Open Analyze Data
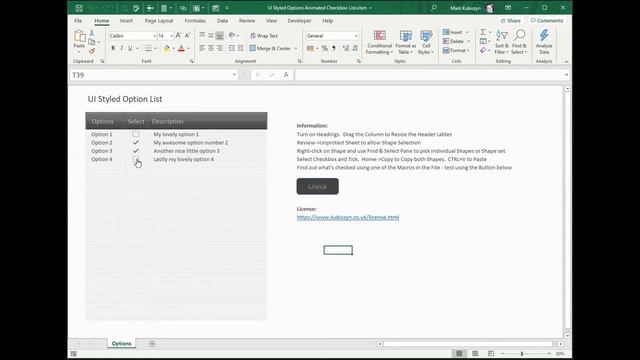 (544, 42)
